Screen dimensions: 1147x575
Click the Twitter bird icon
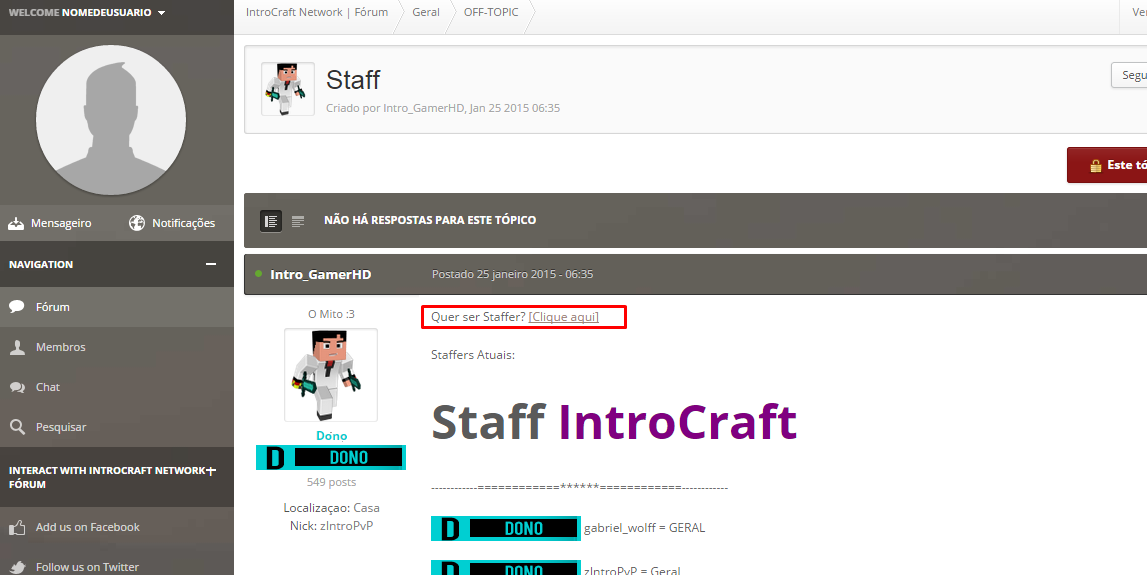click(x=17, y=567)
